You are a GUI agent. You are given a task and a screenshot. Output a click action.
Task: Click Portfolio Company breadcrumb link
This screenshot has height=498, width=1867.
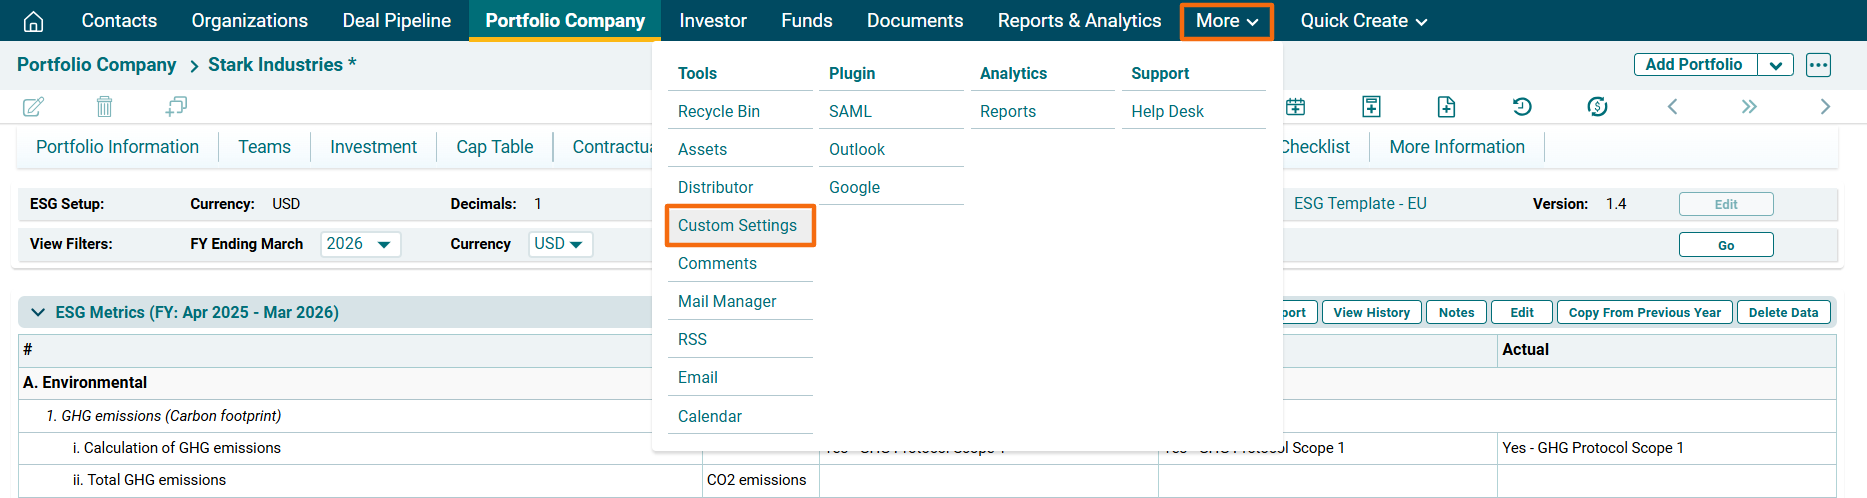coord(96,65)
